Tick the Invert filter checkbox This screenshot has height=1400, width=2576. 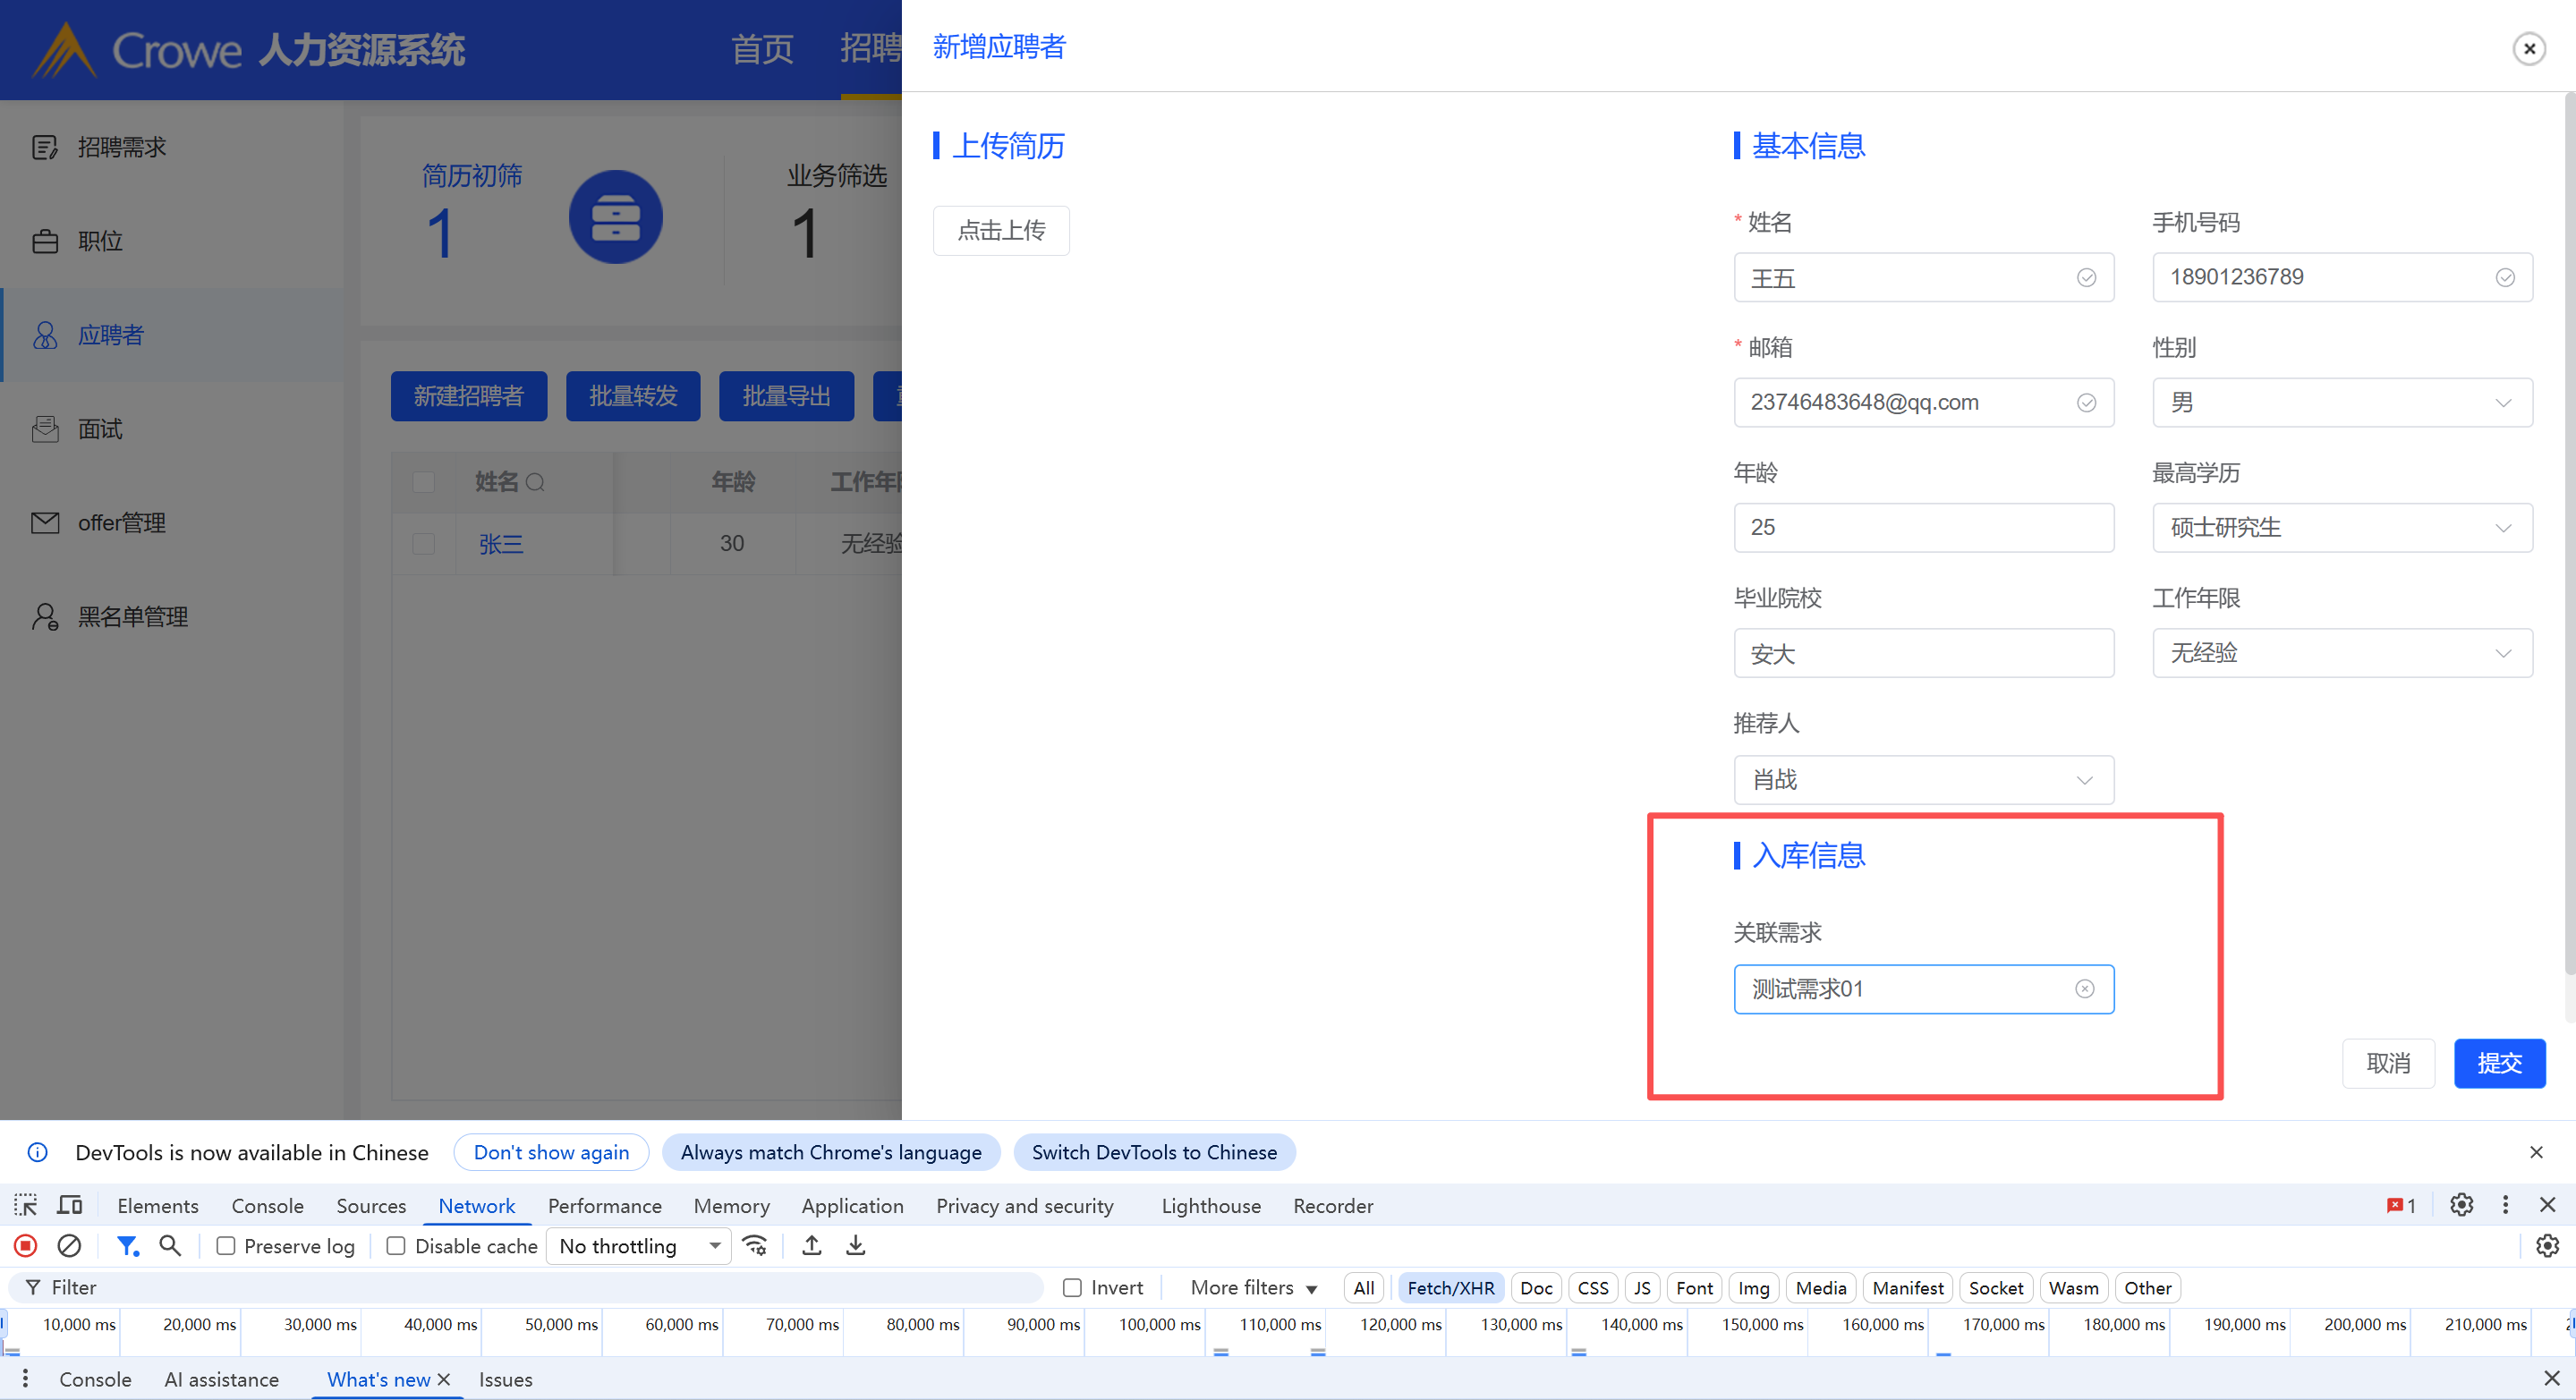(x=1072, y=1288)
